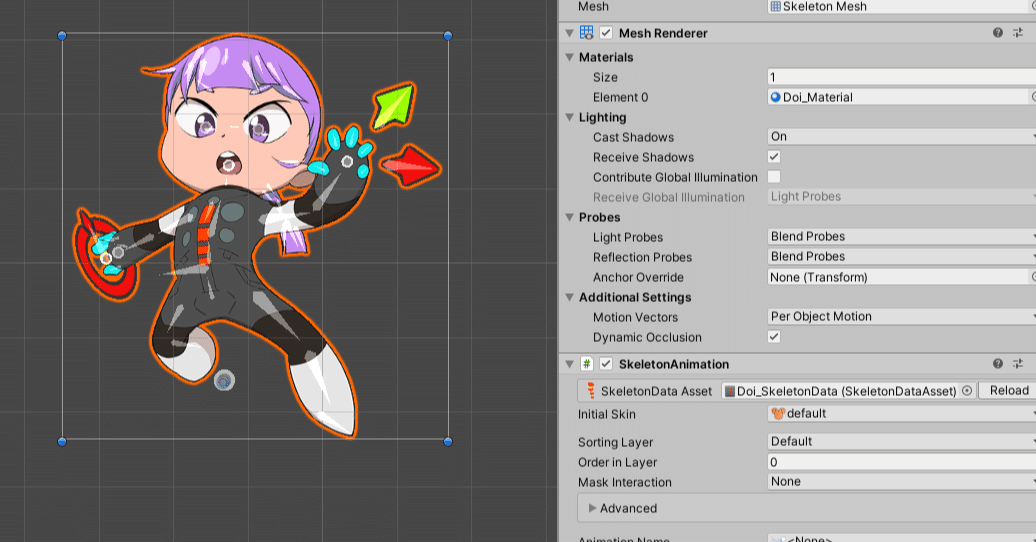Screen dimensions: 1036x542
Task: Click the red X-axis gizmo arrow
Action: click(411, 167)
